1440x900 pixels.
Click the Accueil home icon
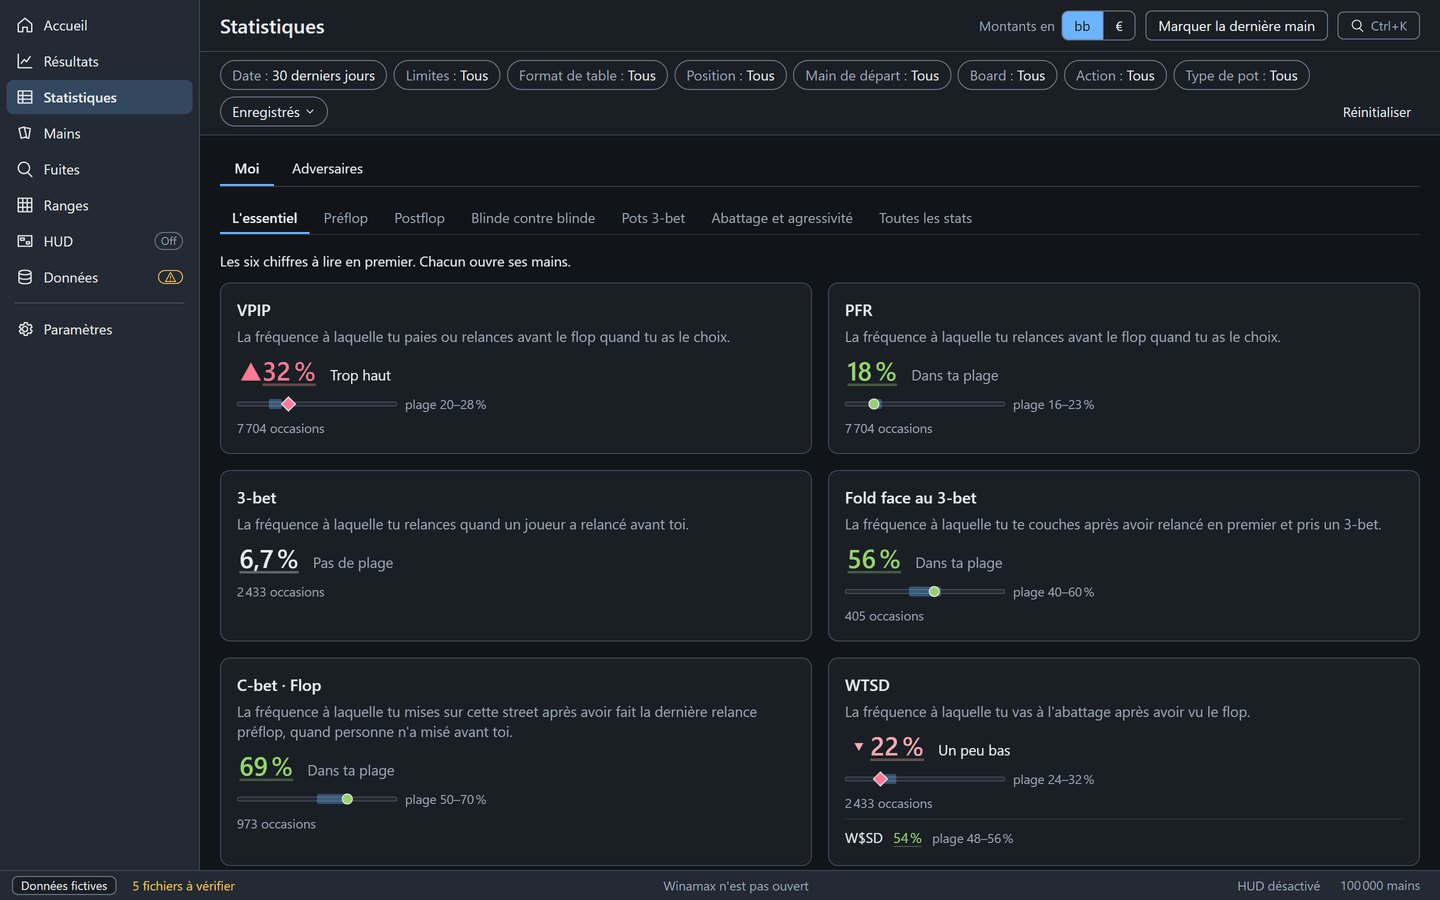point(25,25)
